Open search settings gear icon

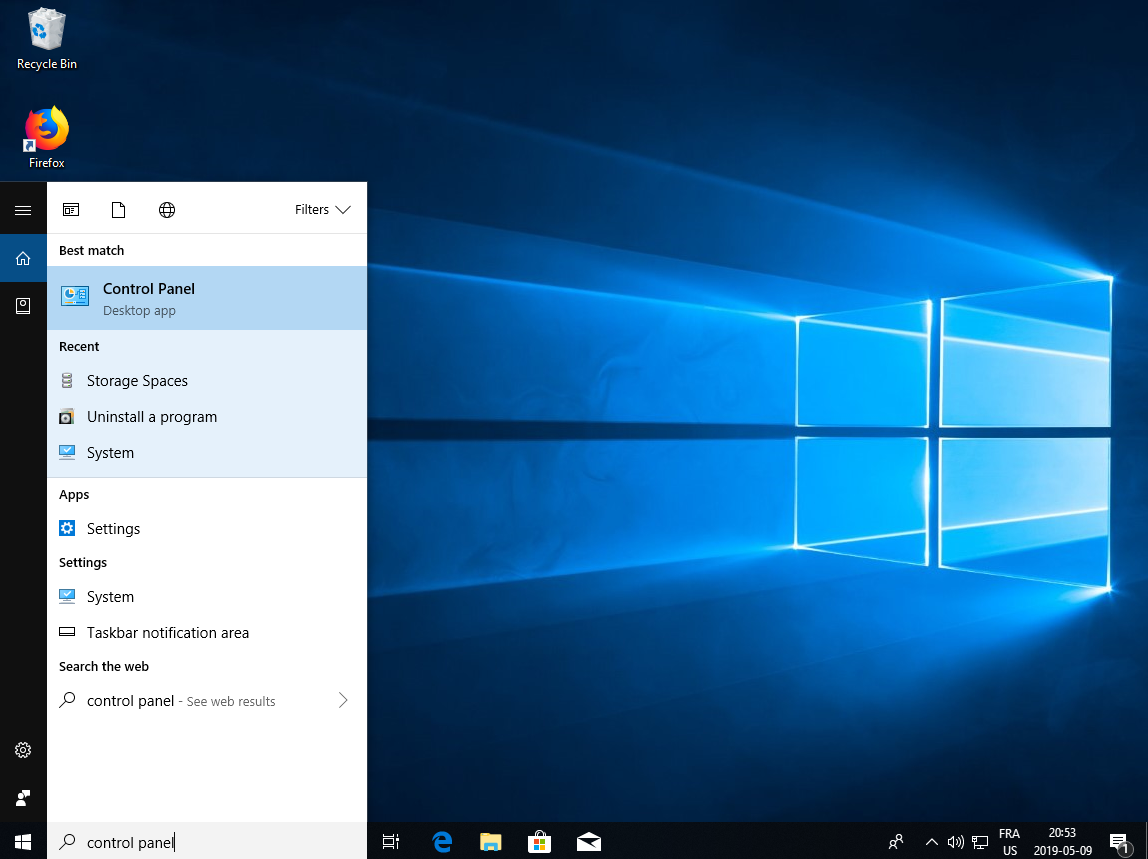pos(23,750)
